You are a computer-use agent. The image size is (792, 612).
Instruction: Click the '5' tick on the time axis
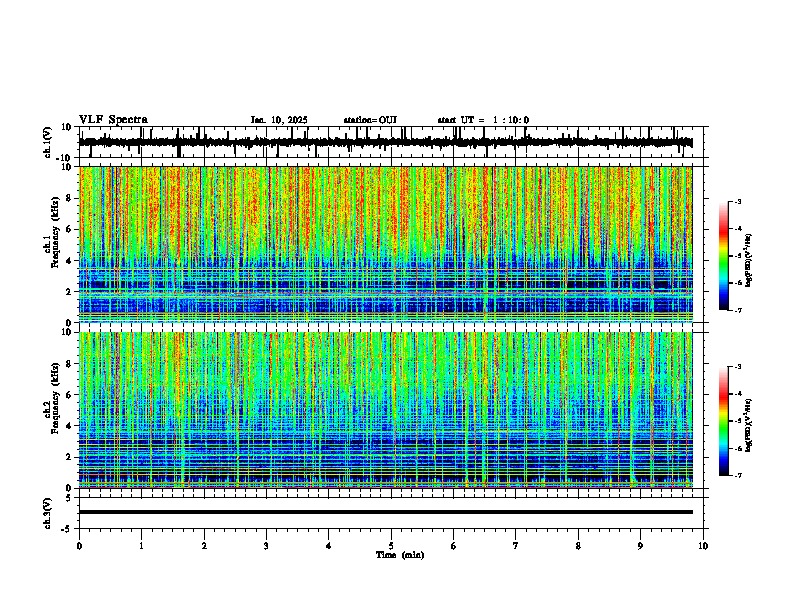391,546
